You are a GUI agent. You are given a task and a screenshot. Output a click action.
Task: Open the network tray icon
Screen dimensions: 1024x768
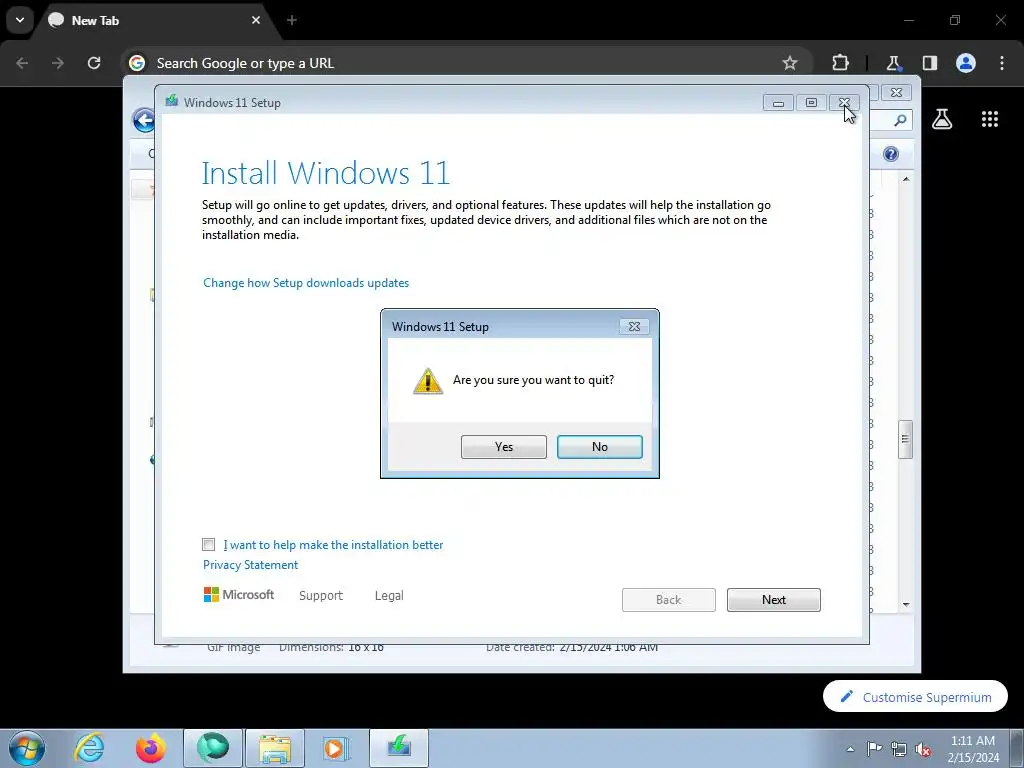(899, 749)
